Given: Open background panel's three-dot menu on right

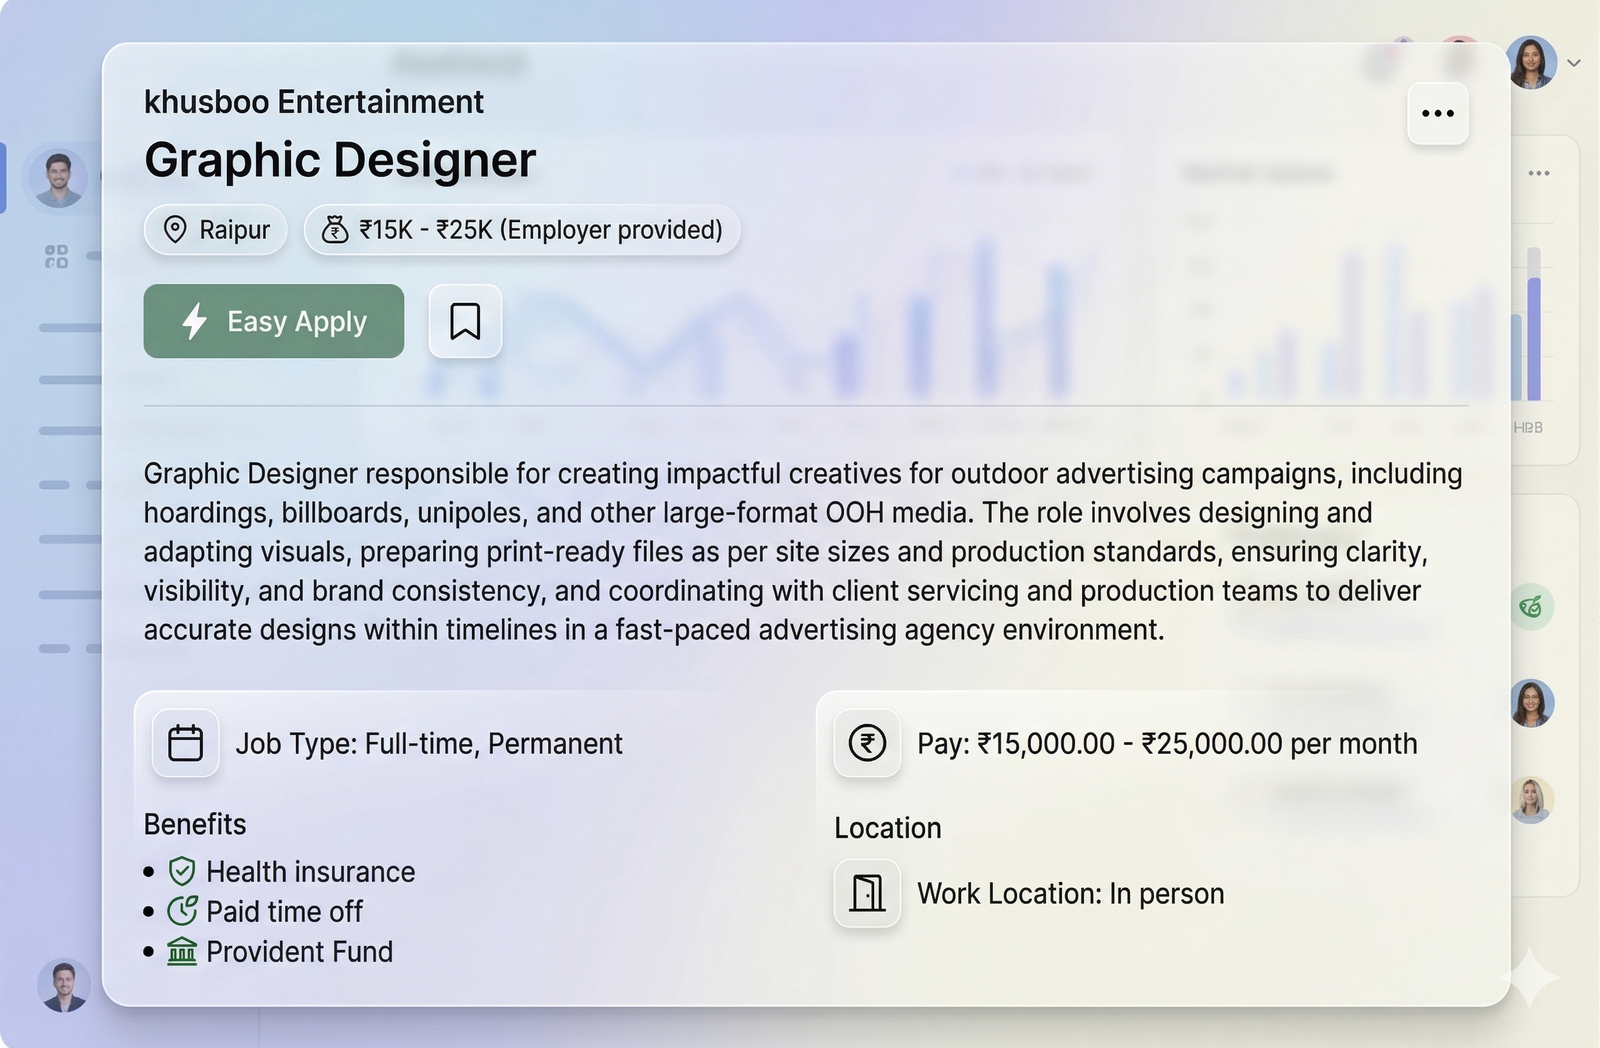Looking at the screenshot, I should coord(1538,174).
